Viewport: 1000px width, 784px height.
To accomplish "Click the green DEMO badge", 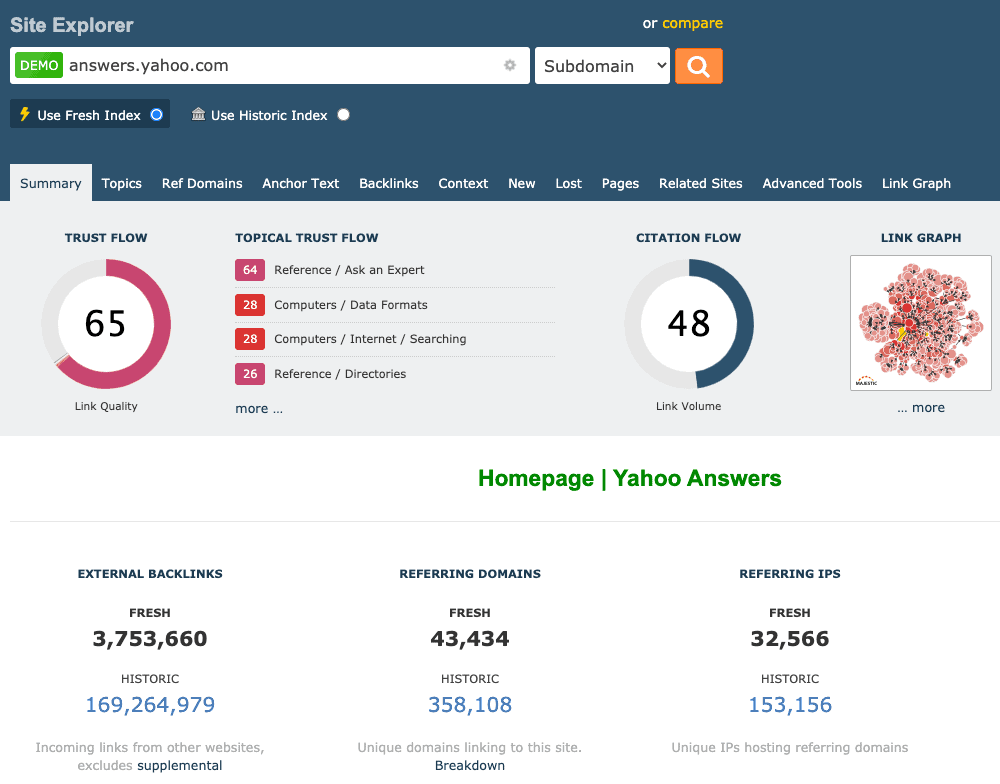I will 39,66.
